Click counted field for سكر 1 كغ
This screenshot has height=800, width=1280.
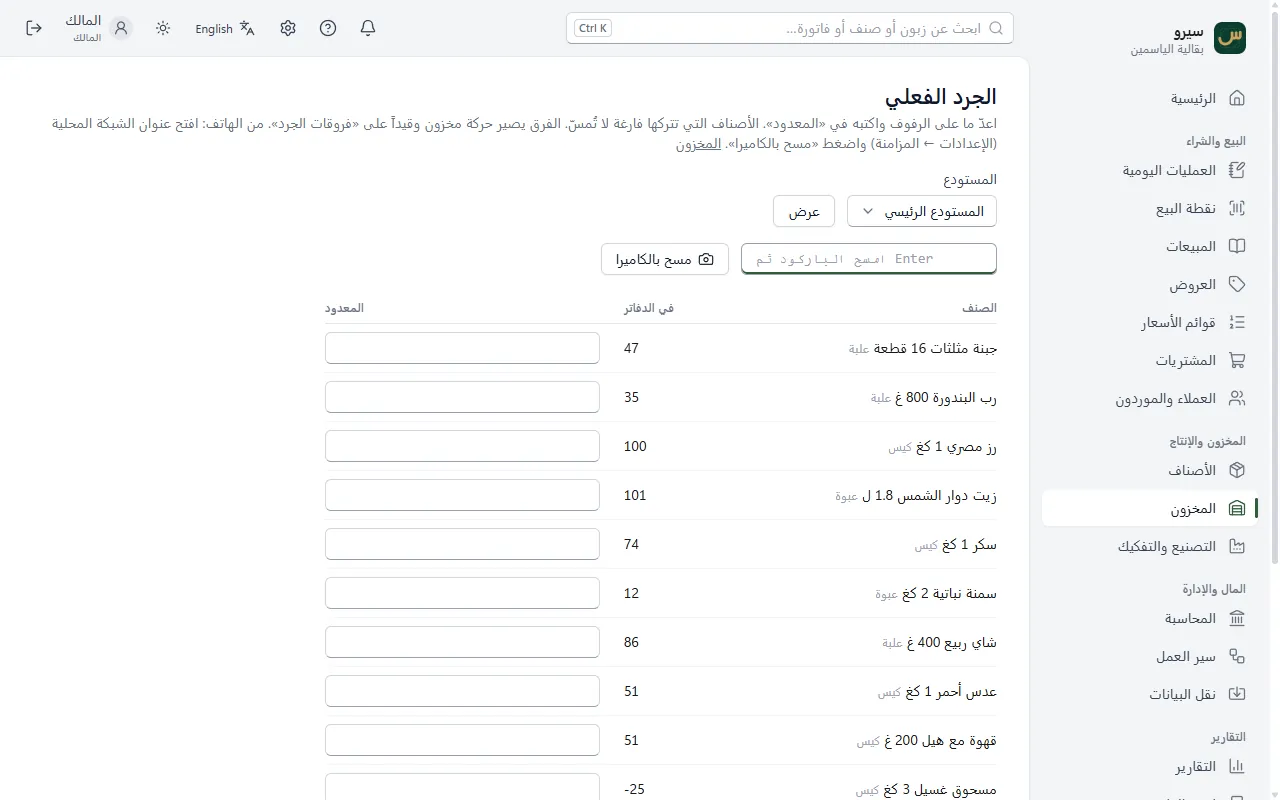click(x=462, y=544)
